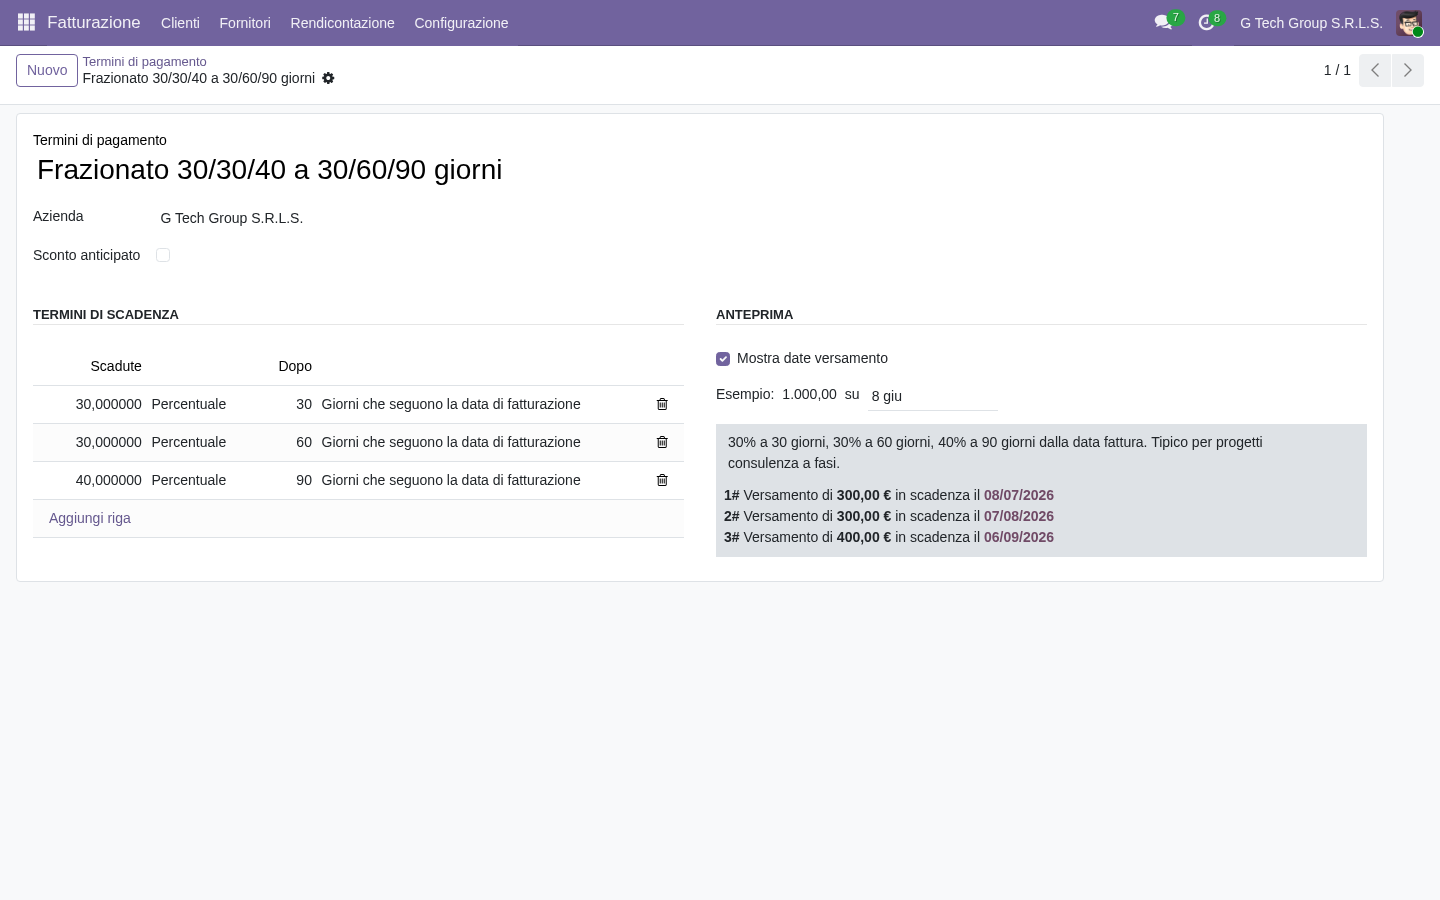Click example amount 1.000,00

pos(809,394)
